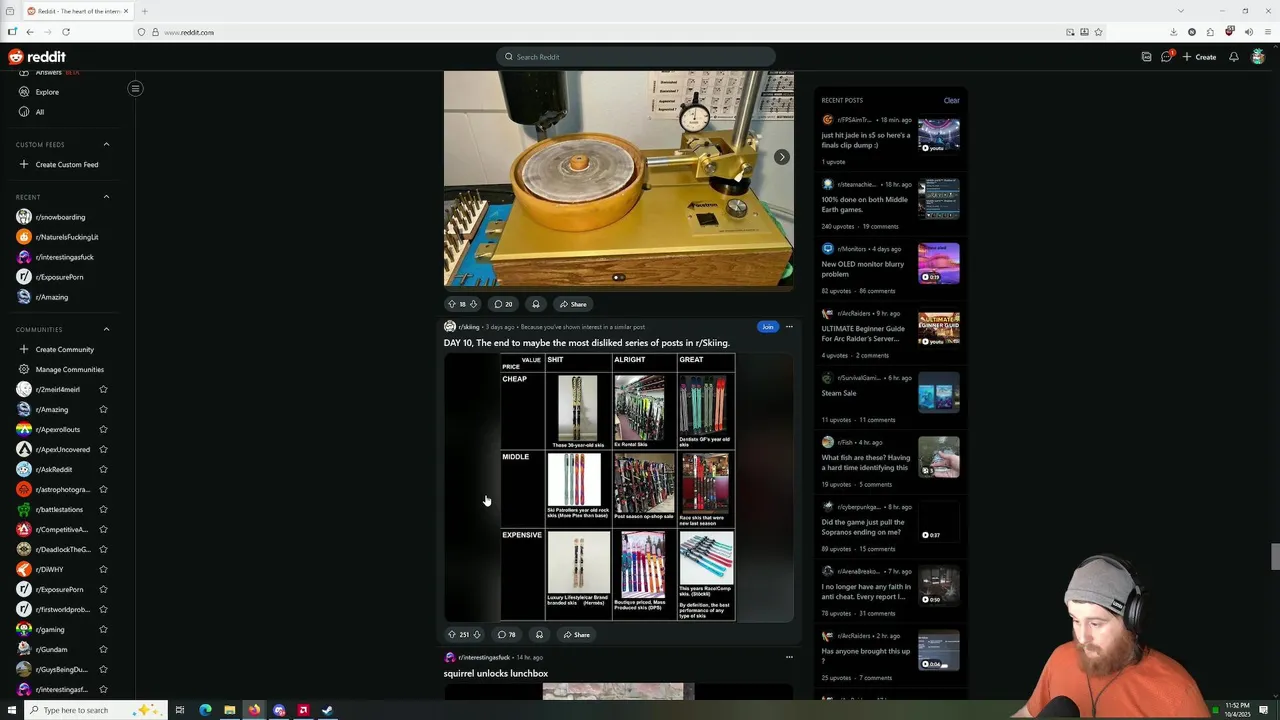1280x720 pixels.
Task: Open the ski tier chart image
Action: coord(618,487)
